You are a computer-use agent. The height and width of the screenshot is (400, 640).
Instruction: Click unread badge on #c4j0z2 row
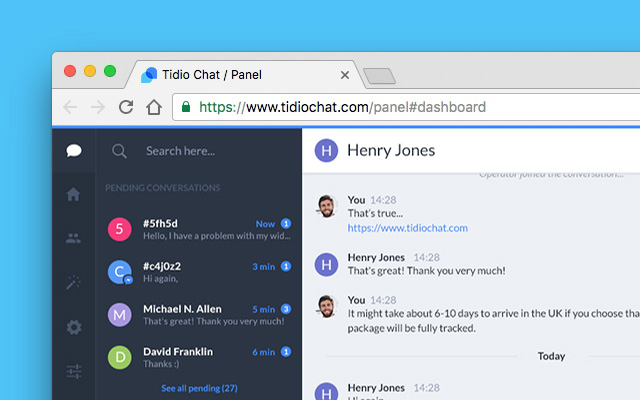[x=286, y=267]
